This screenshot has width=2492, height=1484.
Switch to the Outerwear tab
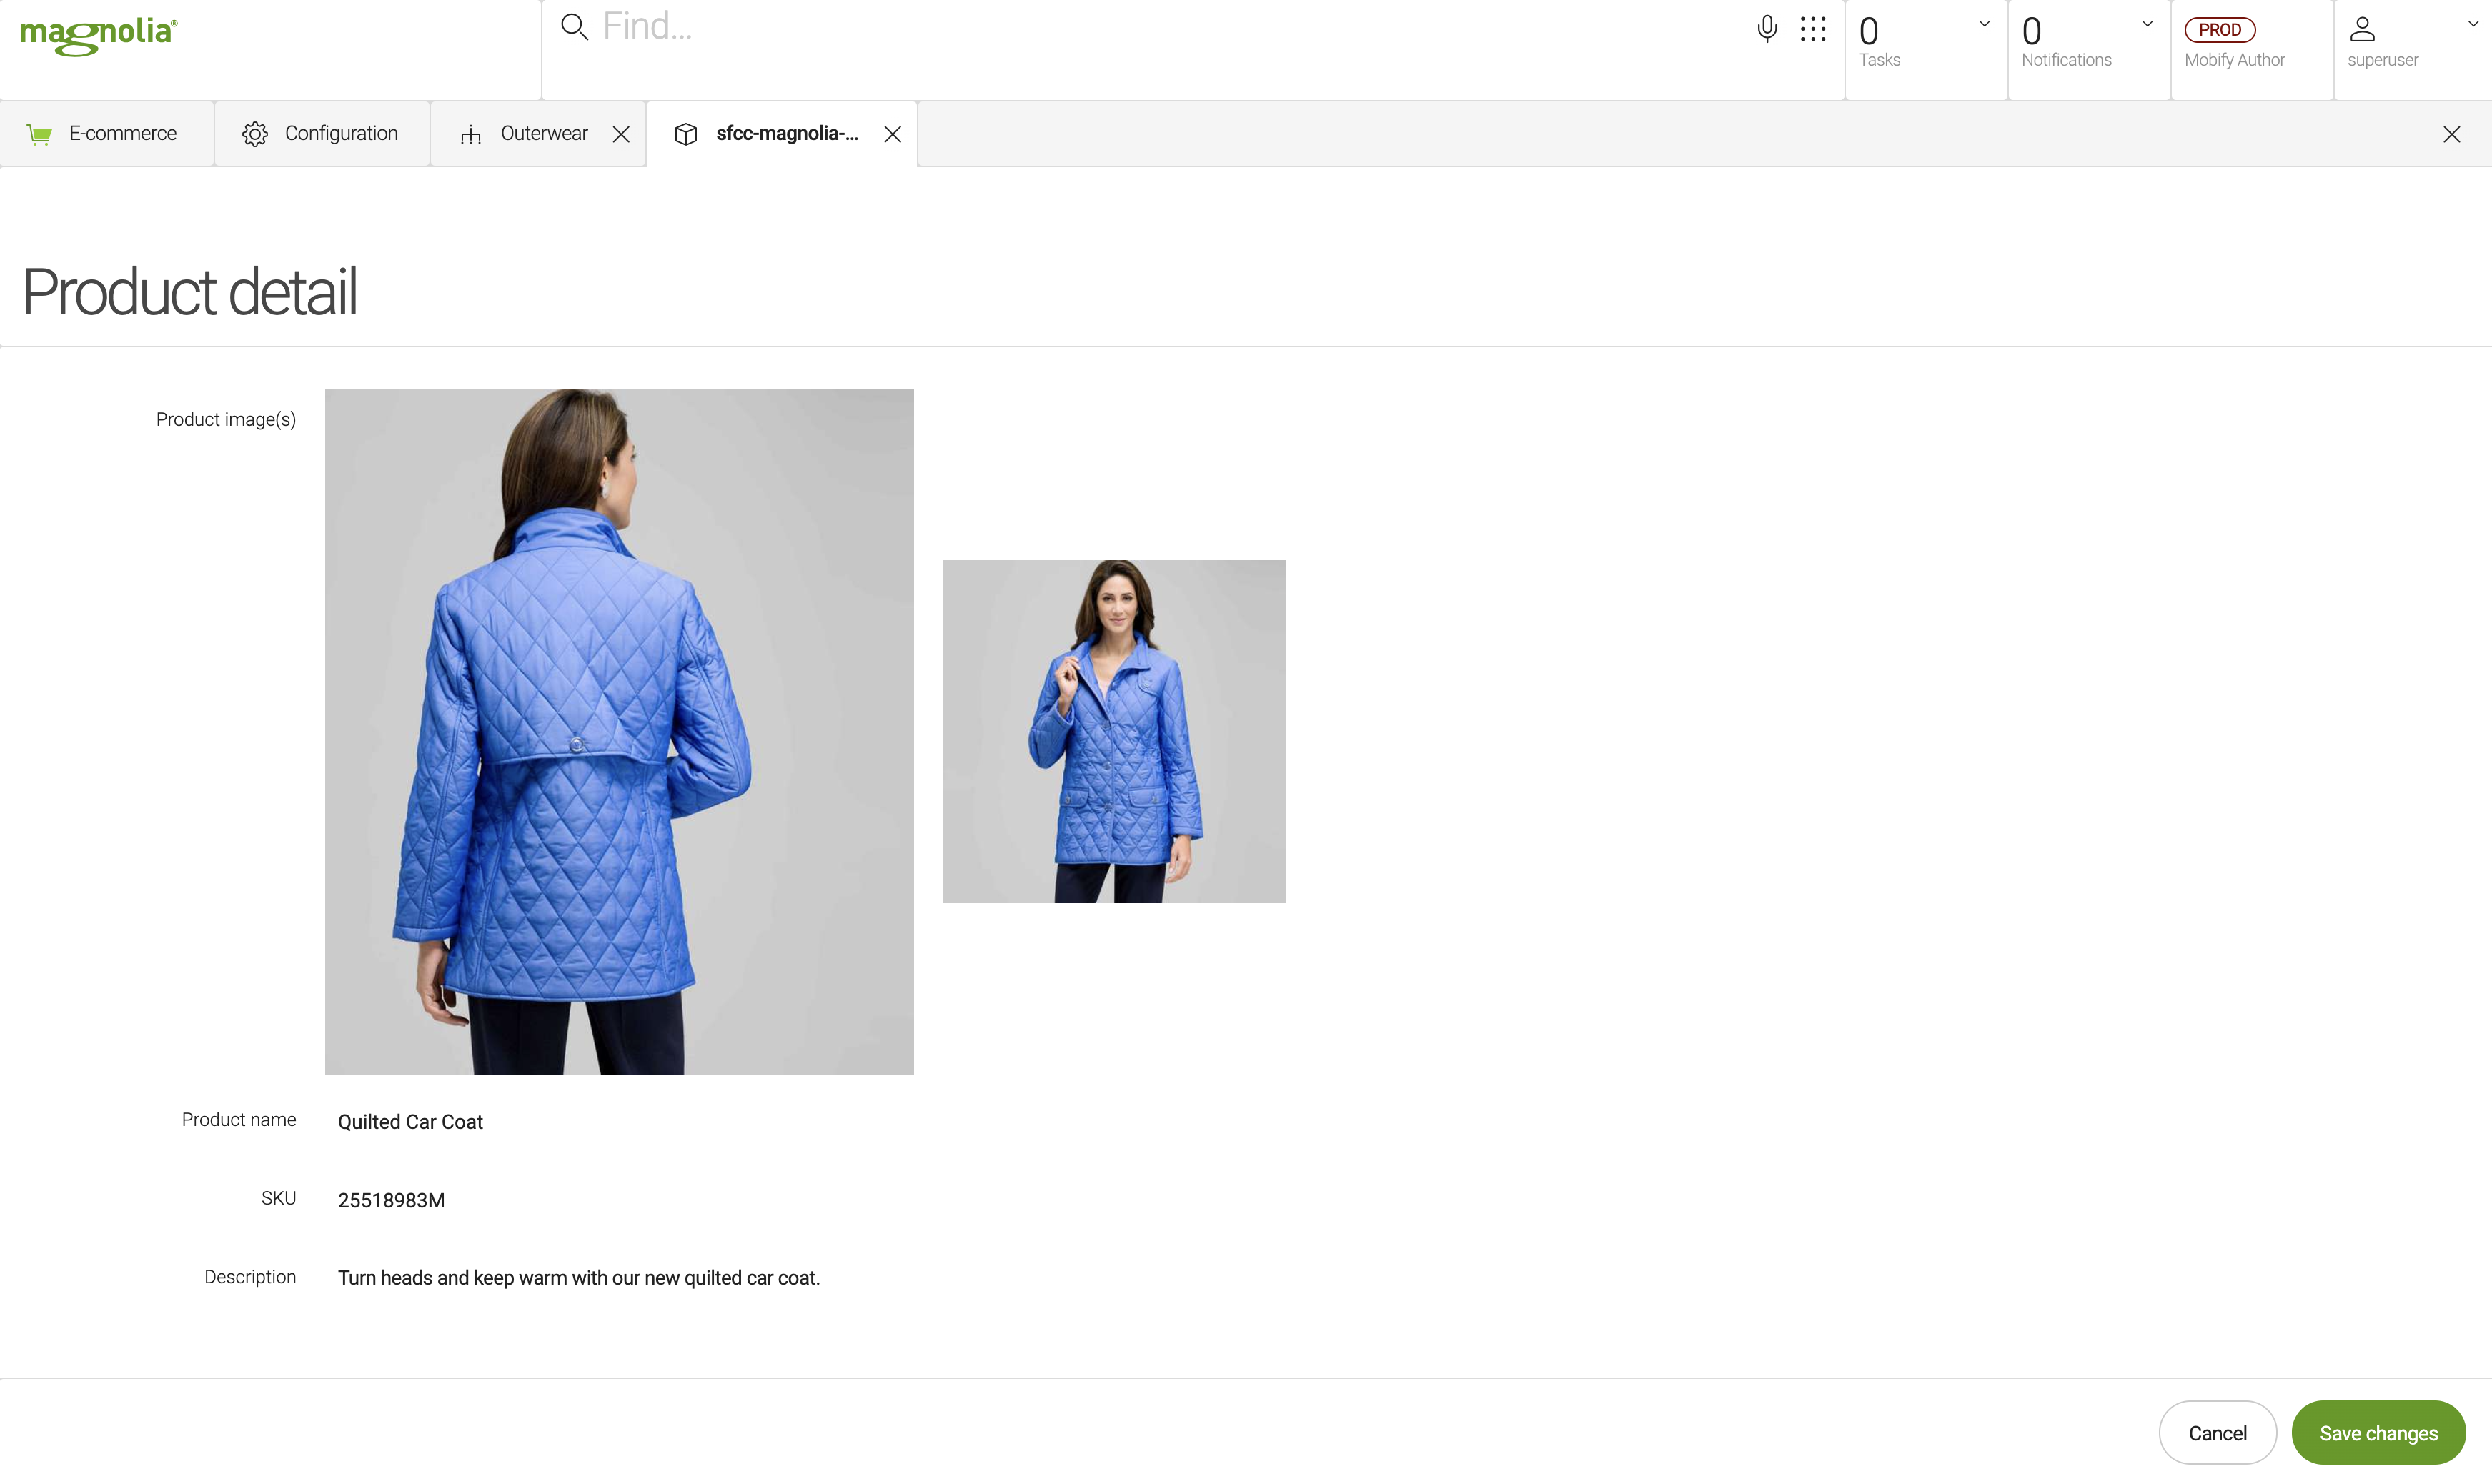tap(543, 134)
